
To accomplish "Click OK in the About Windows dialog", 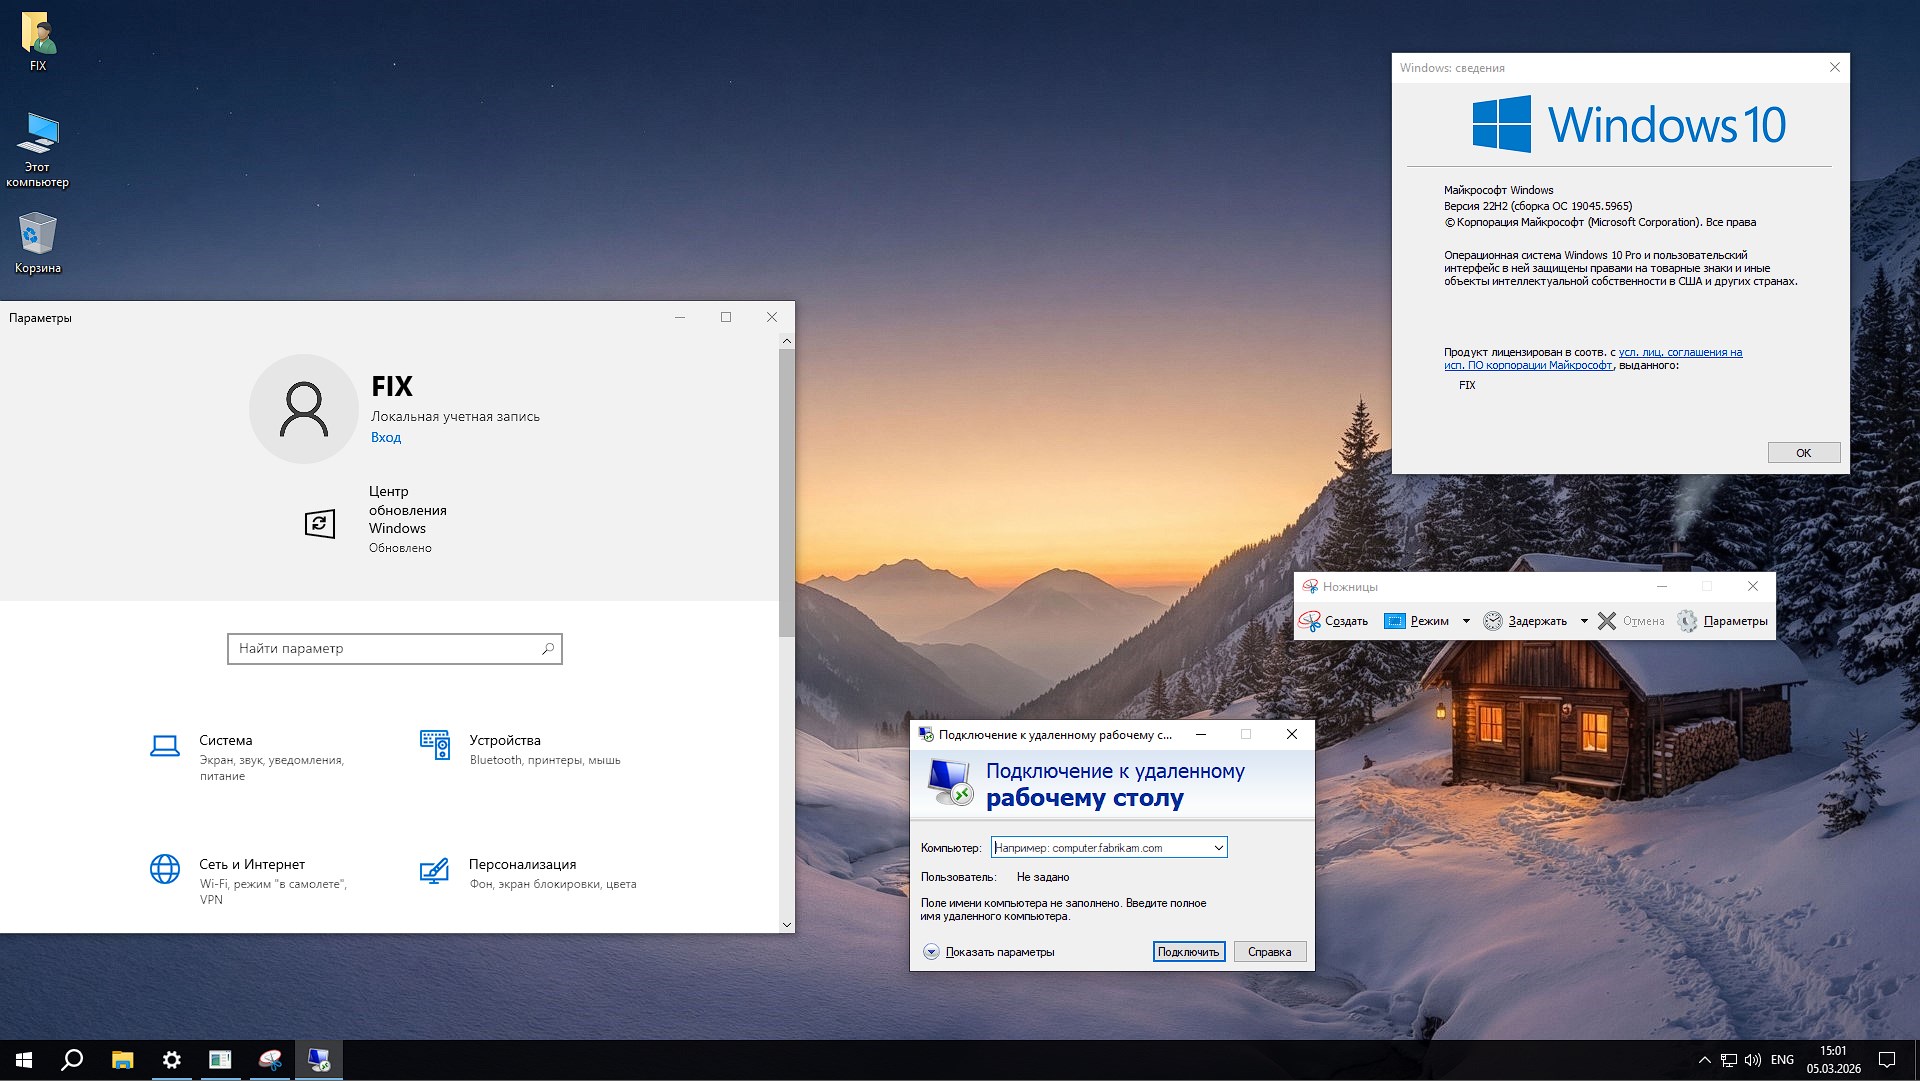I will pyautogui.click(x=1803, y=453).
